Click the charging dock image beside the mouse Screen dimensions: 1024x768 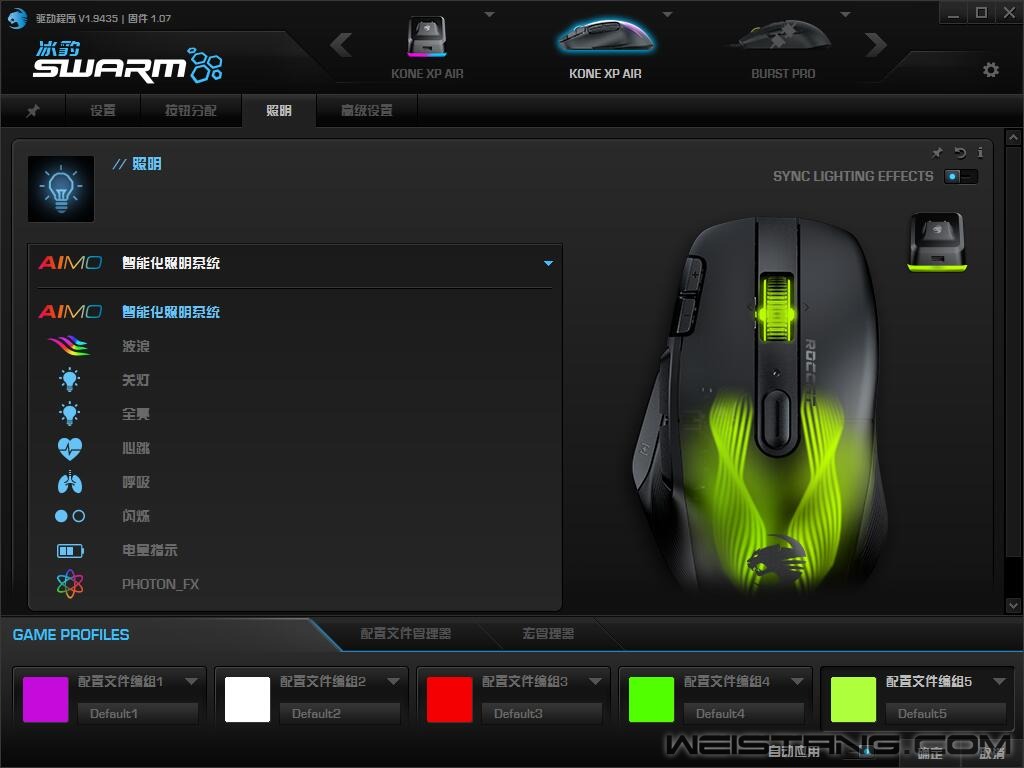click(x=937, y=242)
